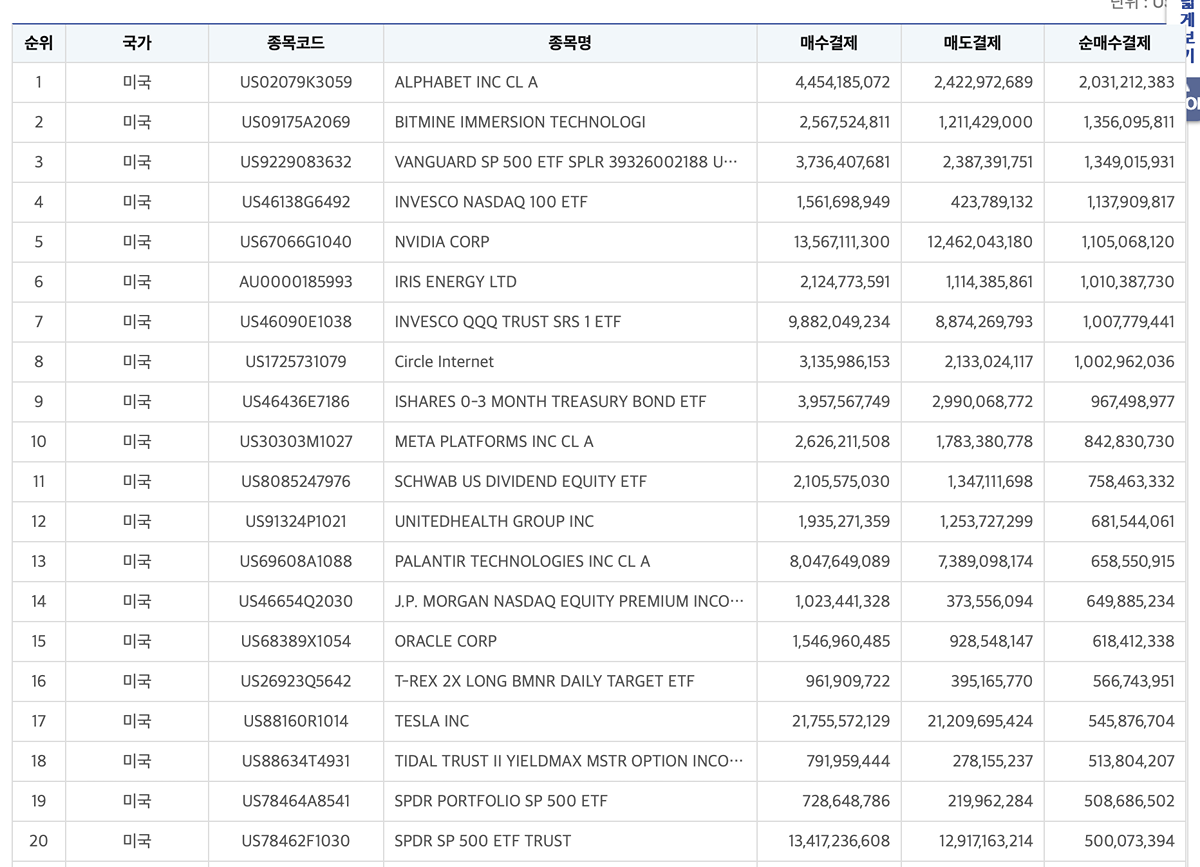Click the 국가 column header
The width and height of the screenshot is (1200, 867).
[x=137, y=43]
